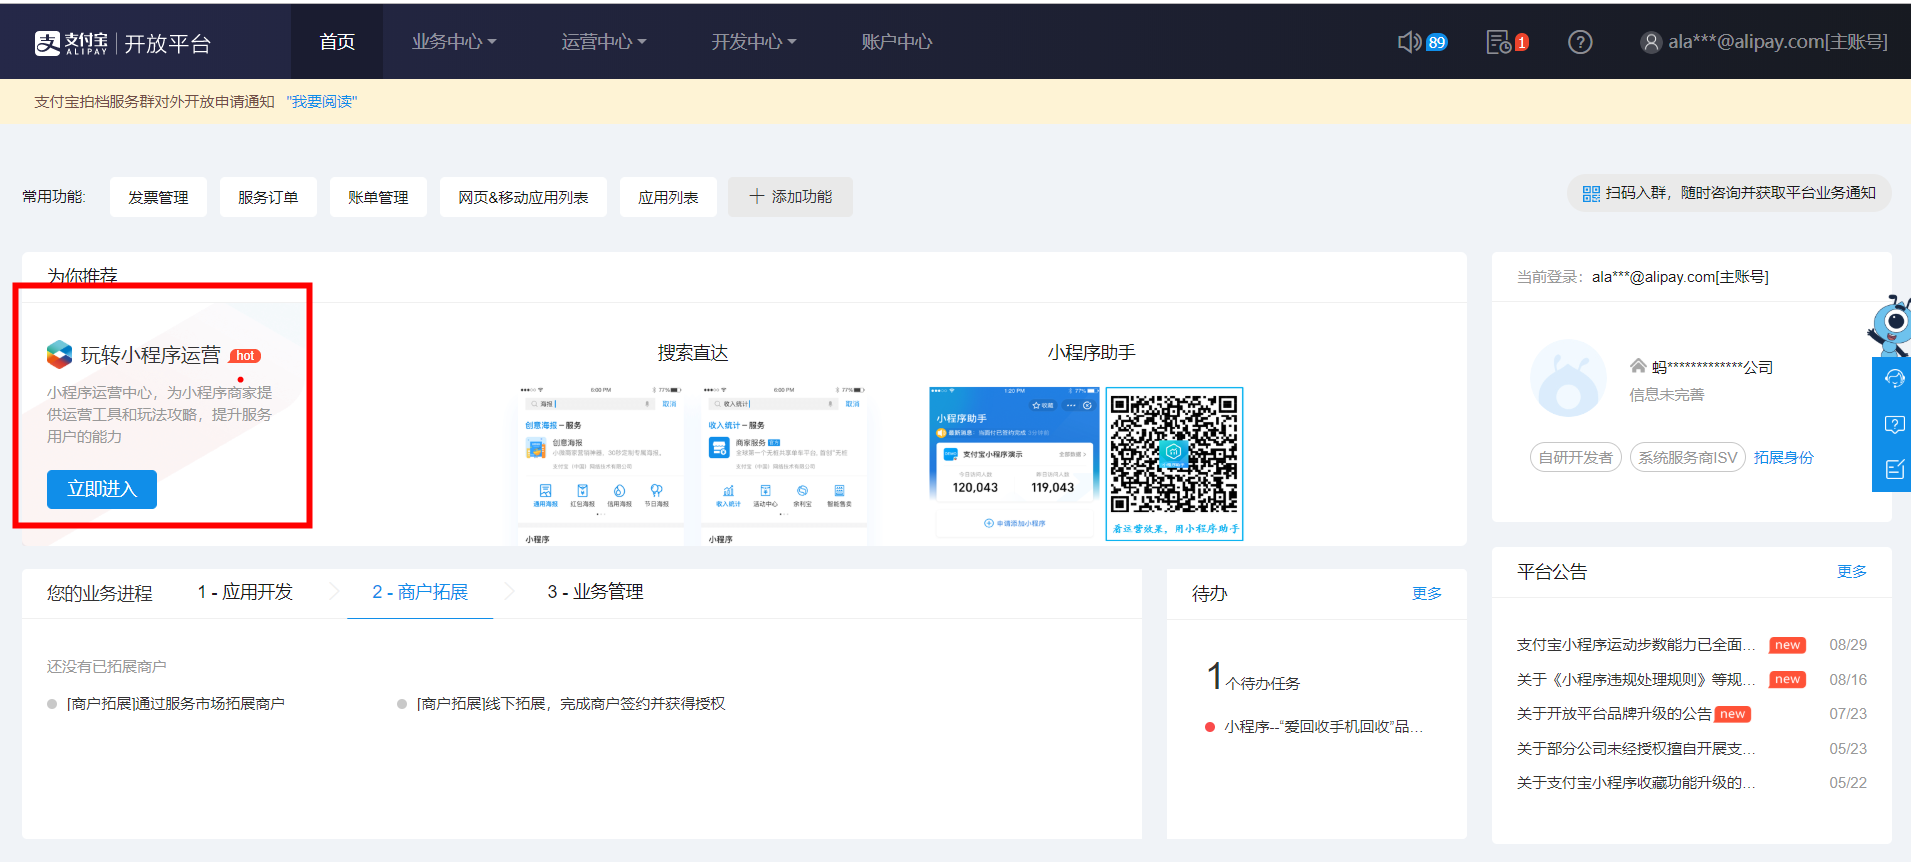The height and width of the screenshot is (862, 1911).
Task: Click the user account avatar icon
Action: [x=1651, y=42]
